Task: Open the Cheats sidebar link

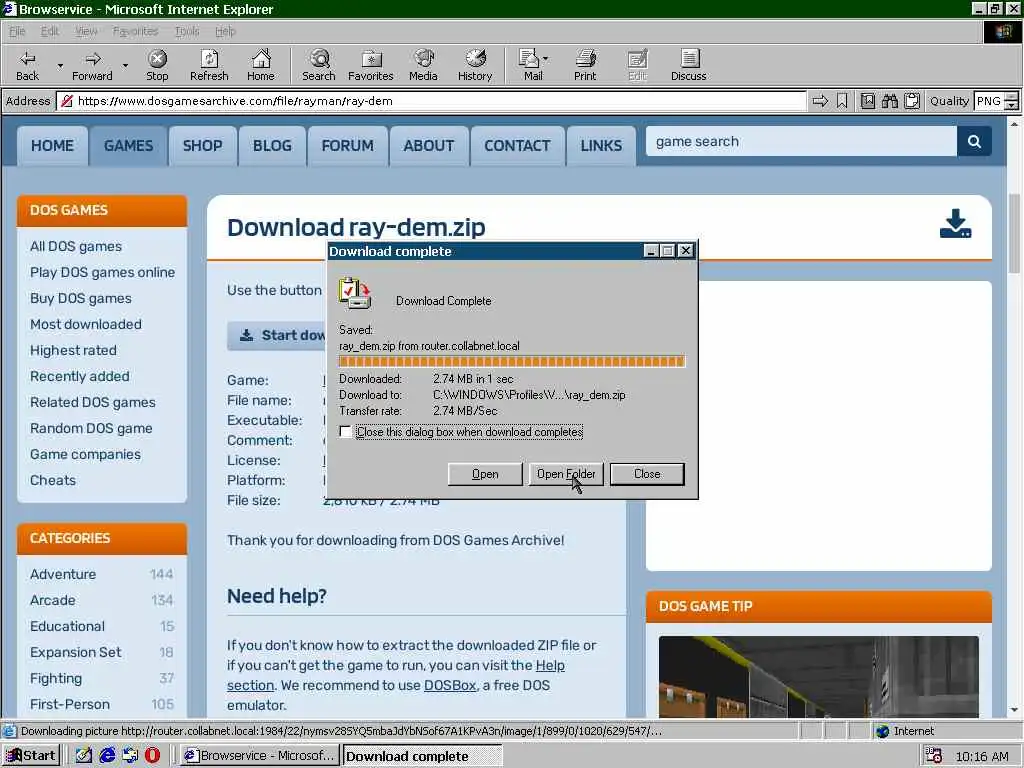Action: coord(53,480)
